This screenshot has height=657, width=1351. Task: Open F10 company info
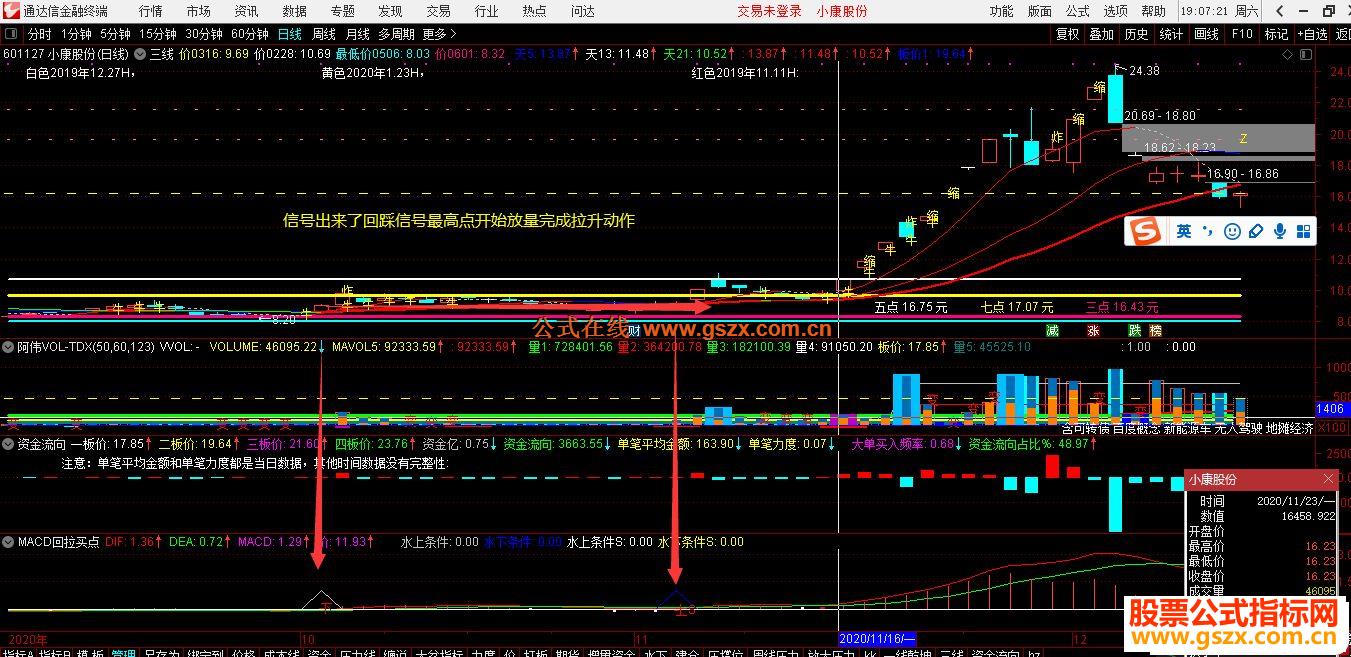point(1241,33)
